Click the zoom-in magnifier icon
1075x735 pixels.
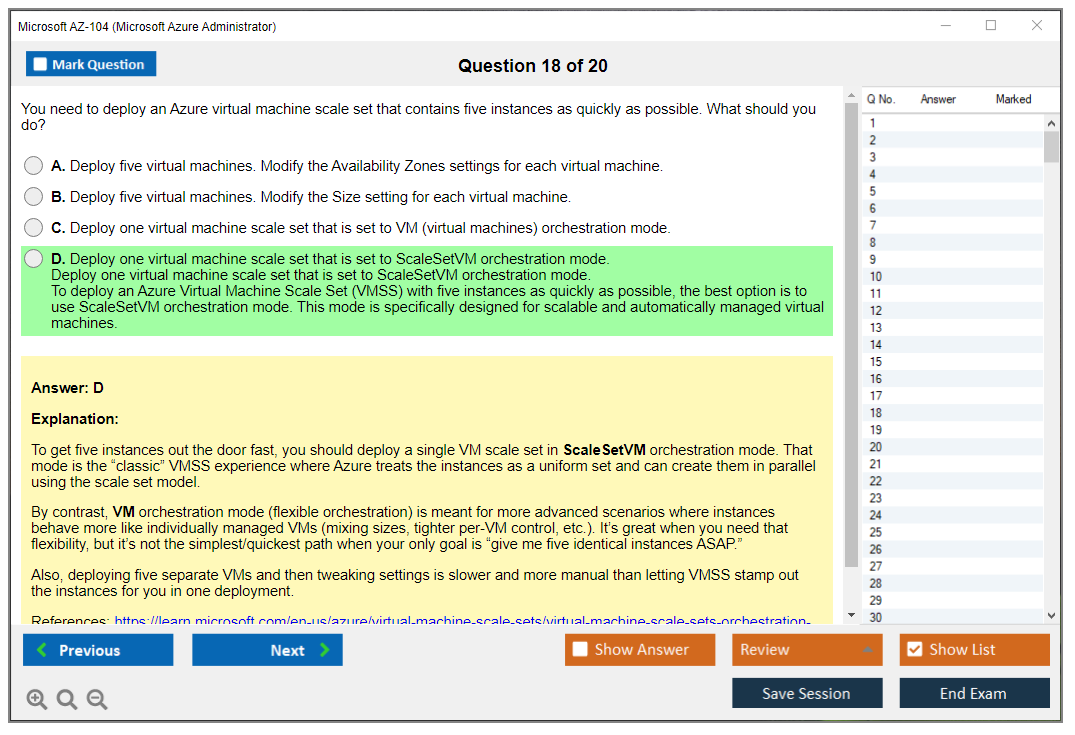(x=37, y=699)
